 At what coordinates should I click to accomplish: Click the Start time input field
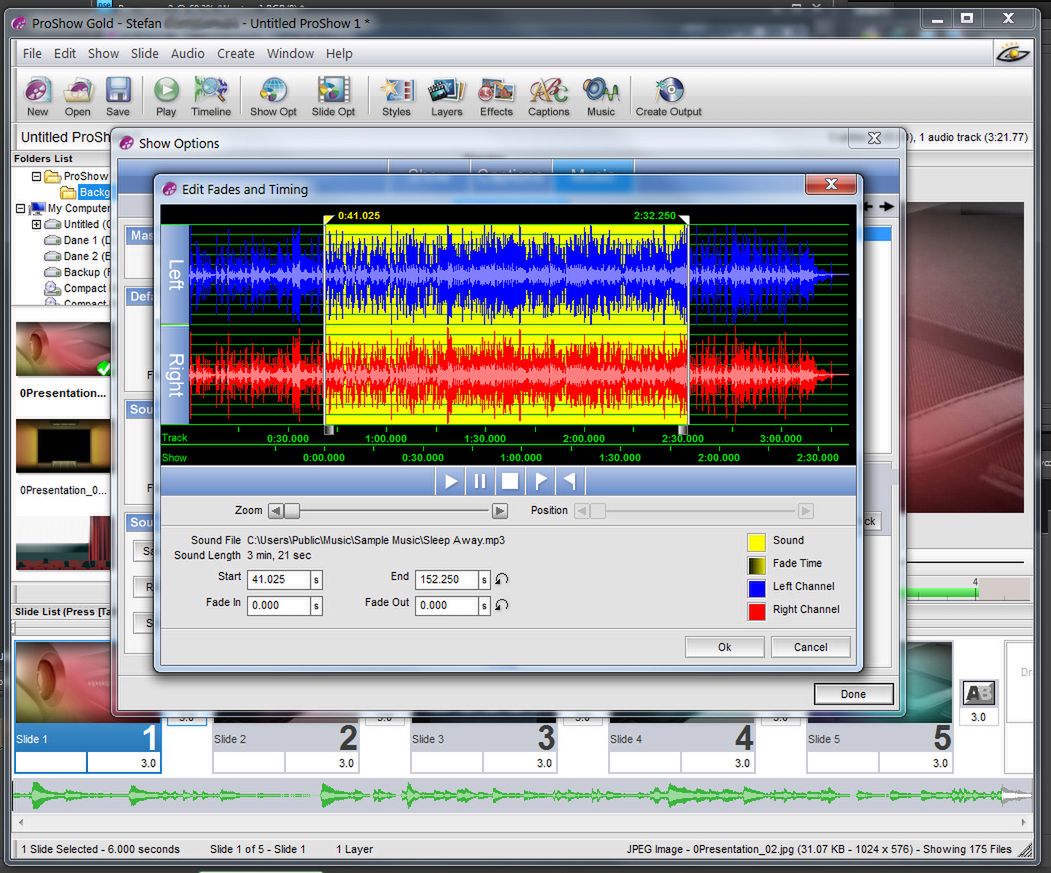279,579
